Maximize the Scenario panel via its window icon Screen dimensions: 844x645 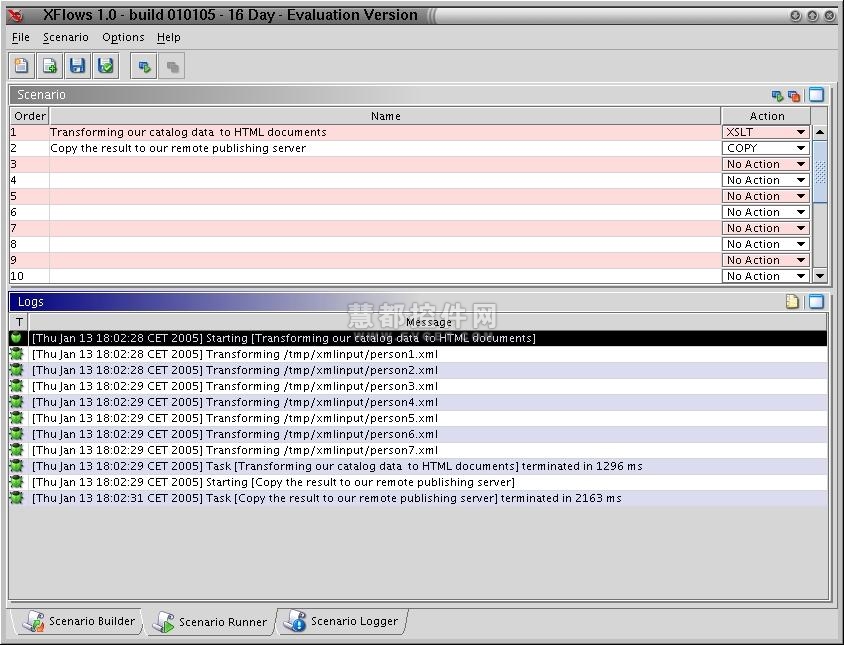tap(816, 95)
